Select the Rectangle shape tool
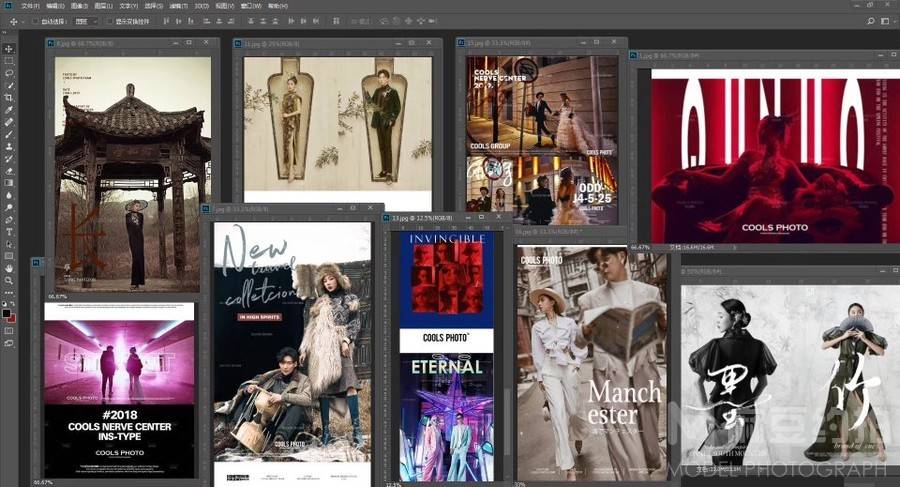This screenshot has height=487, width=900. pos(9,256)
